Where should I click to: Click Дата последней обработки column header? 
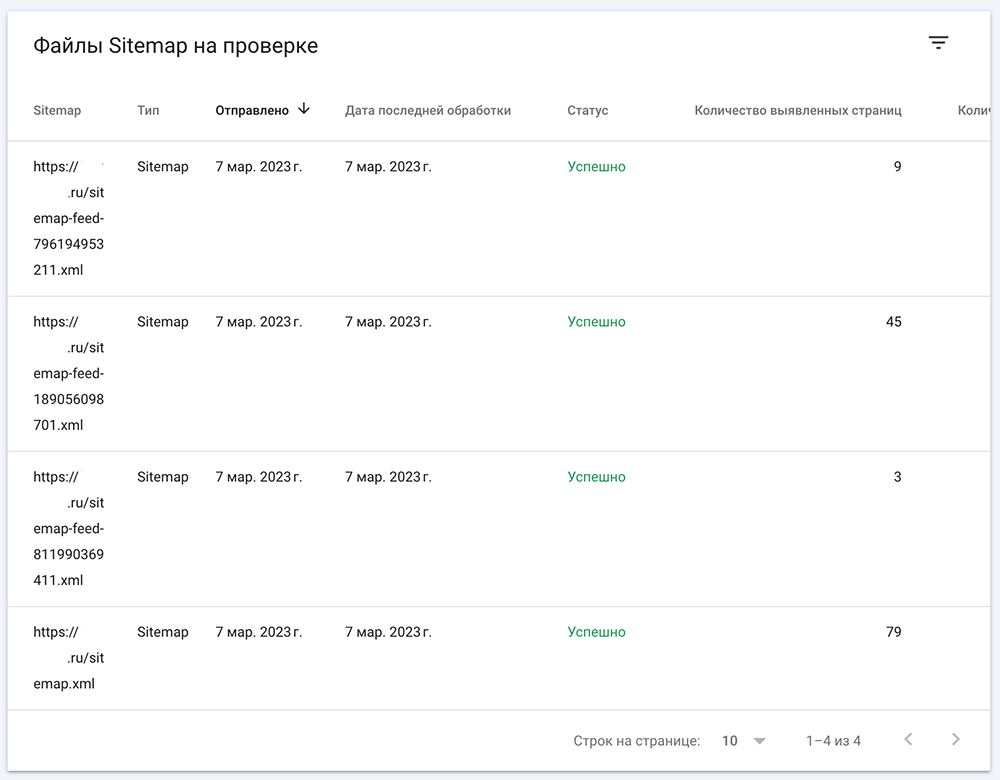pos(428,110)
